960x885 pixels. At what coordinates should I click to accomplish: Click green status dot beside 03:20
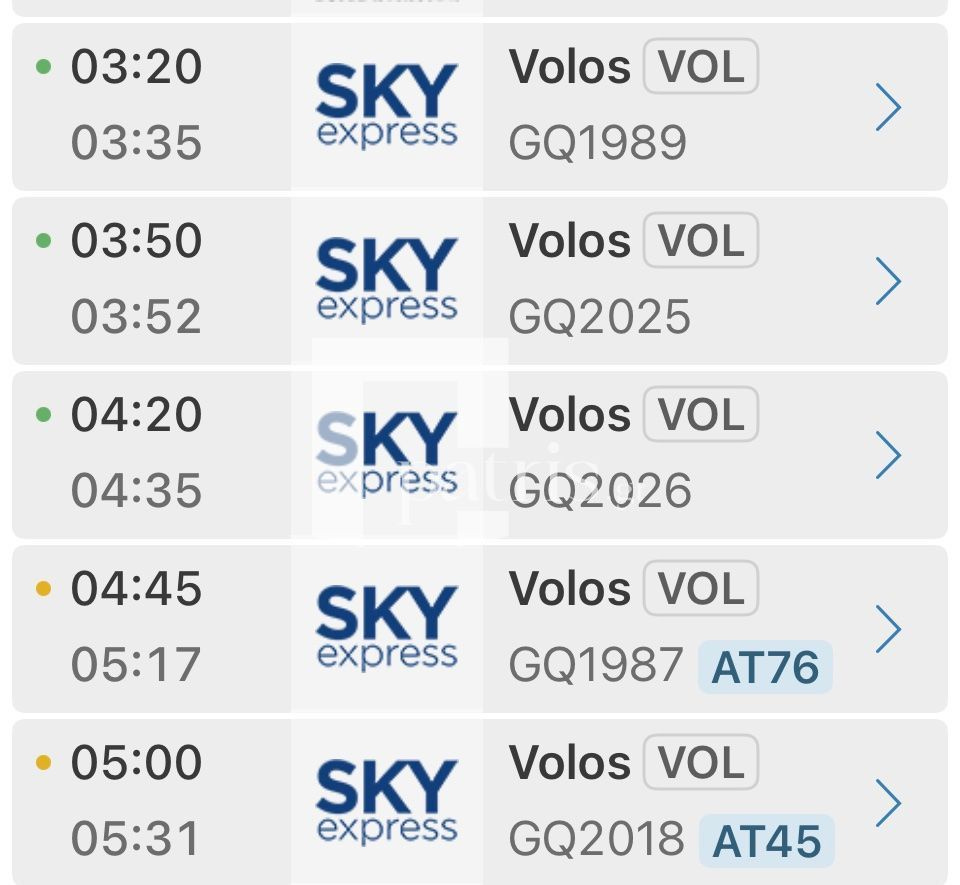tap(43, 67)
